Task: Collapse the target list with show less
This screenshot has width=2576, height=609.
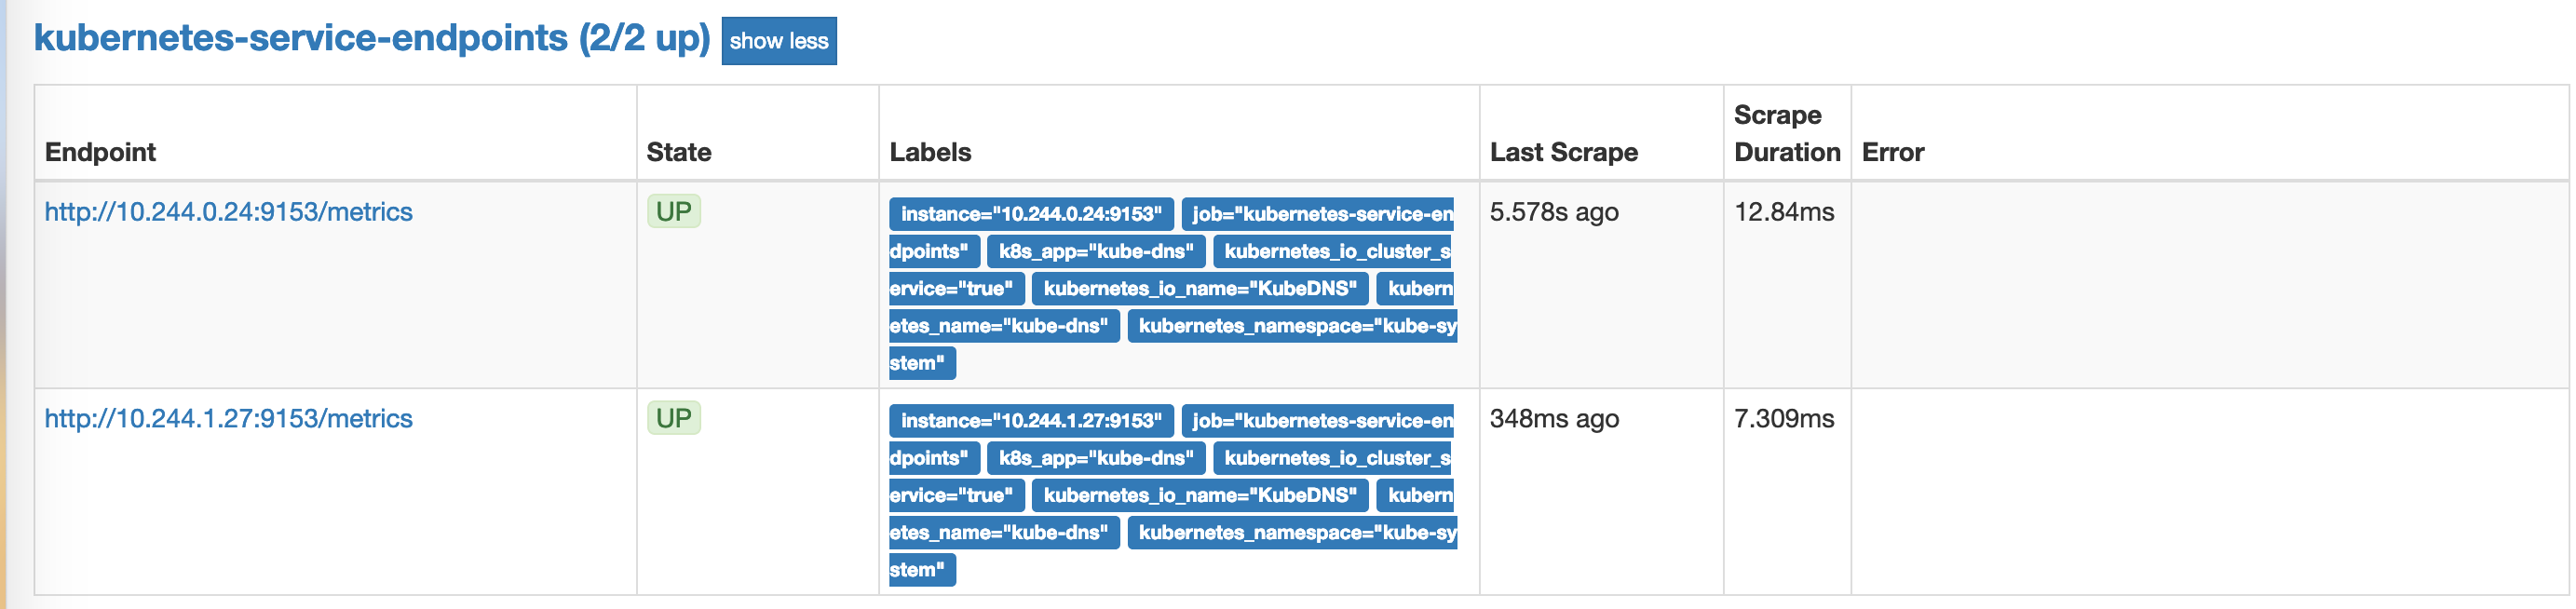Action: pyautogui.click(x=778, y=41)
